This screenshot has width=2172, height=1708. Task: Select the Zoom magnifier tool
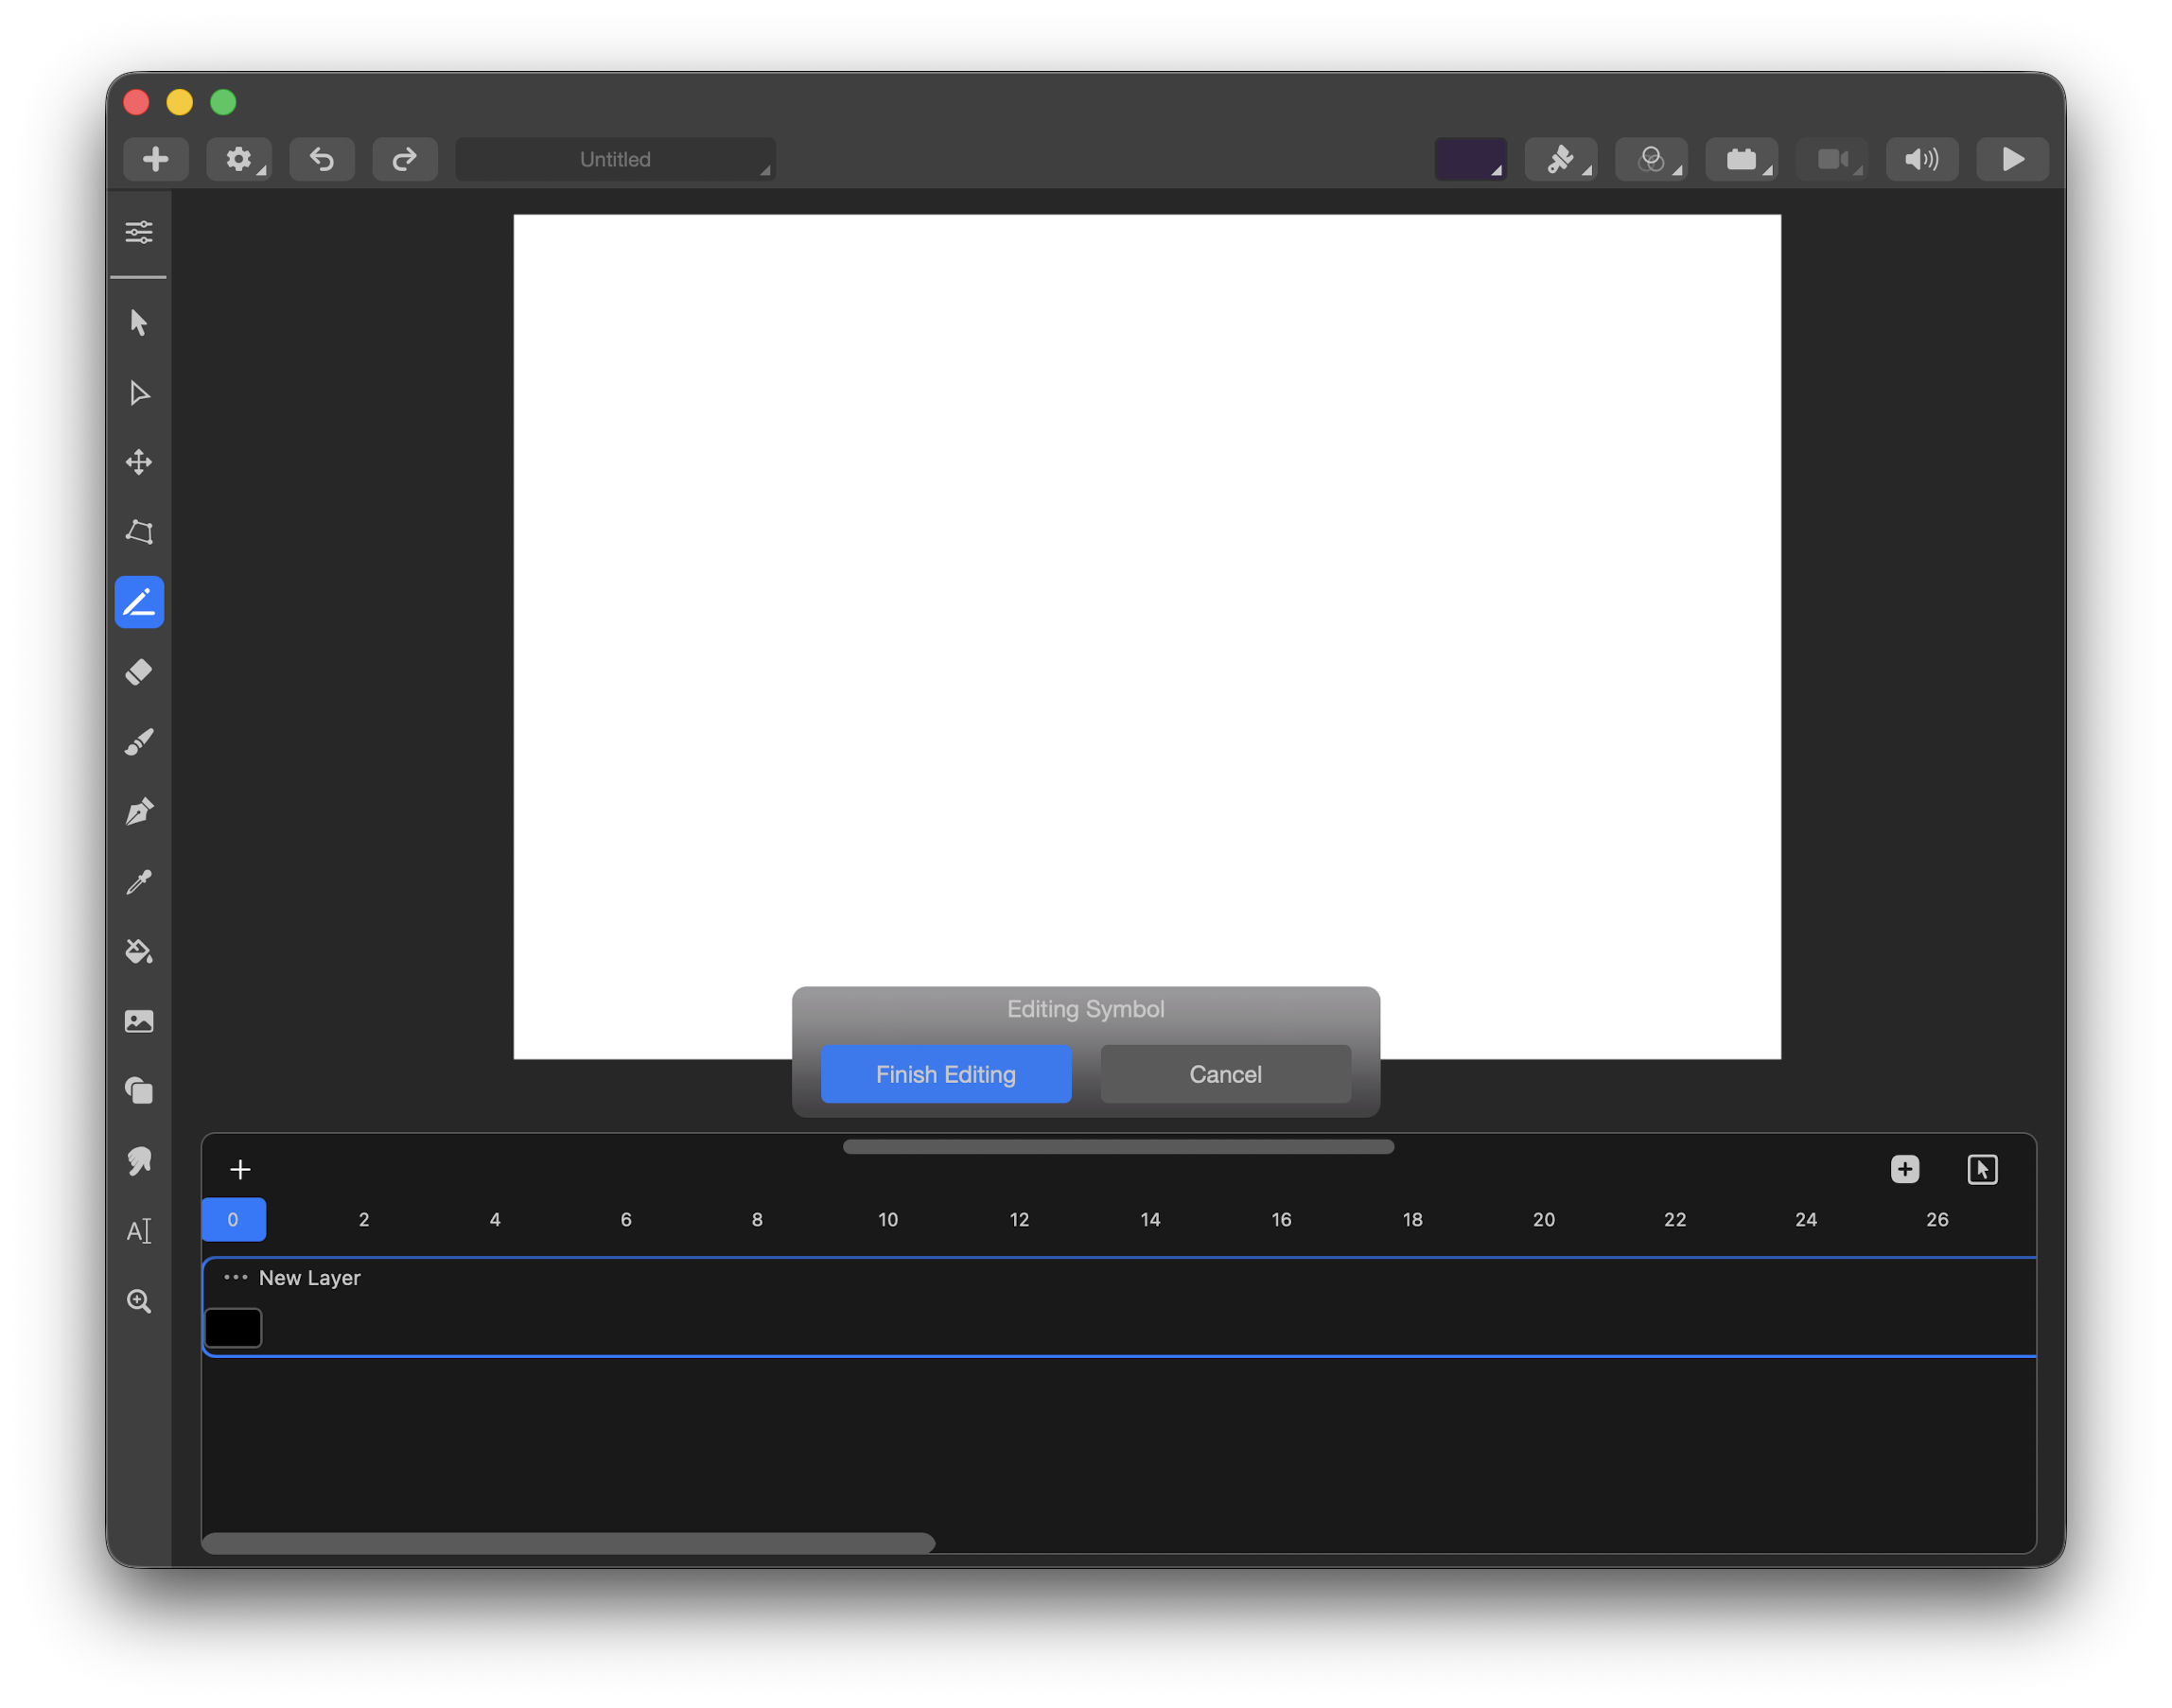[139, 1301]
